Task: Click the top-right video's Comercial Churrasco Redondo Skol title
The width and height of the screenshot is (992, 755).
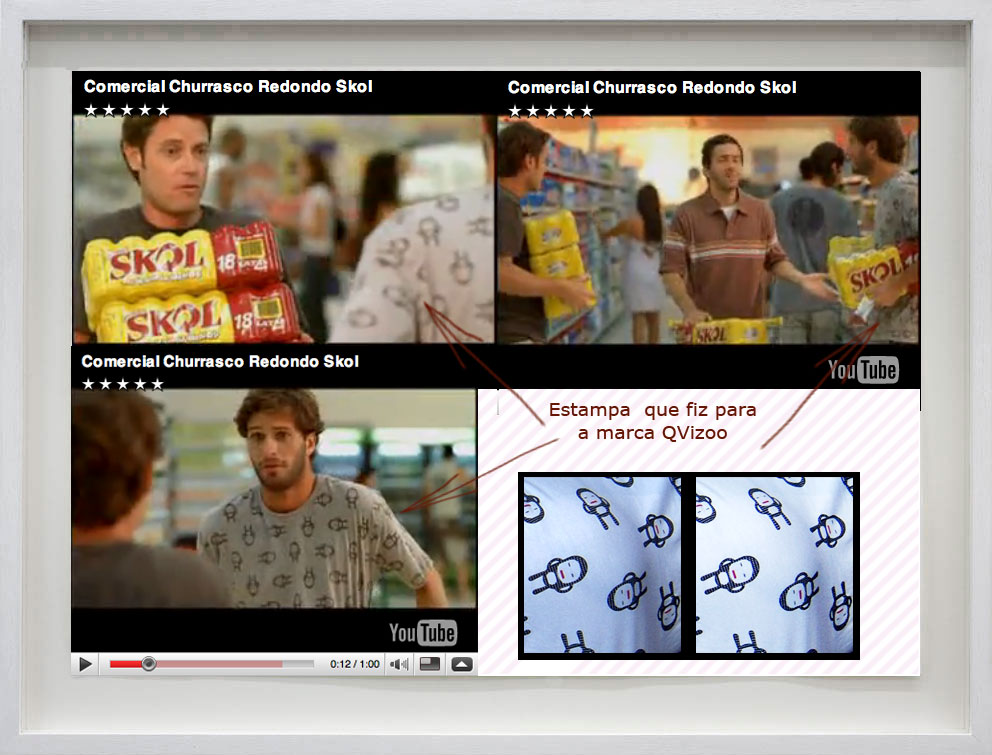Action: [x=652, y=87]
